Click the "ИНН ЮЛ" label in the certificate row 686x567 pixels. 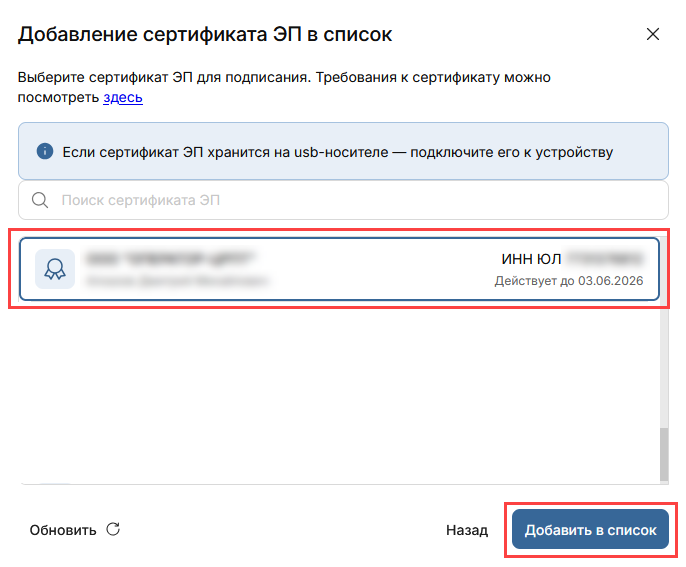coord(530,258)
